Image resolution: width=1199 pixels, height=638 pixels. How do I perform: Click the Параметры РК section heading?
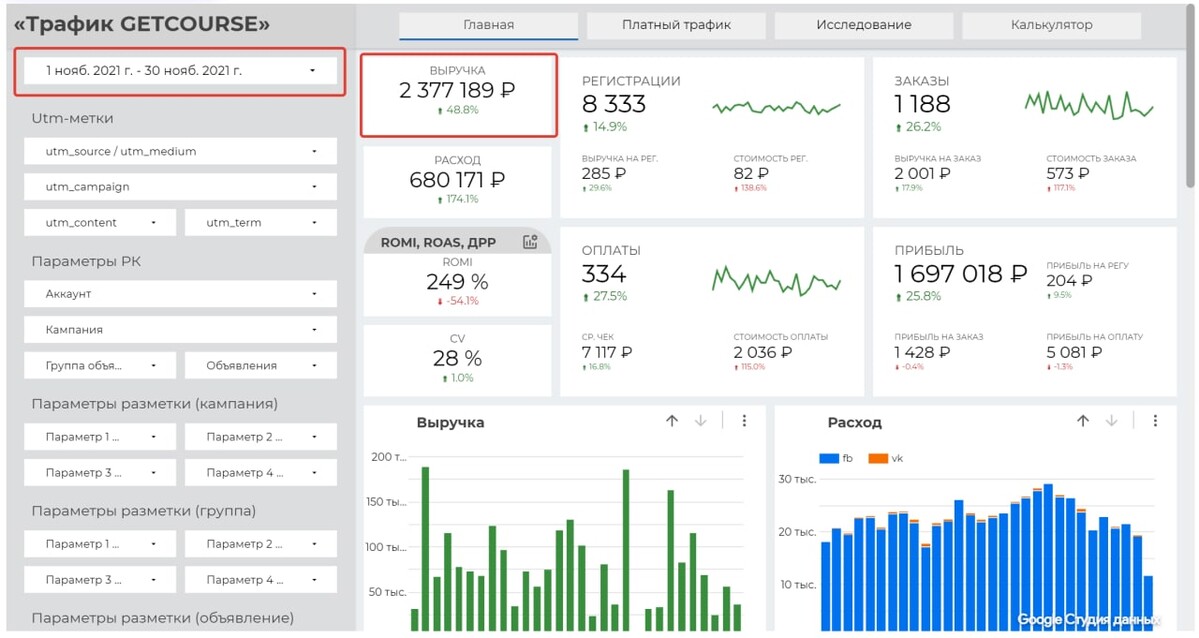tap(86, 262)
